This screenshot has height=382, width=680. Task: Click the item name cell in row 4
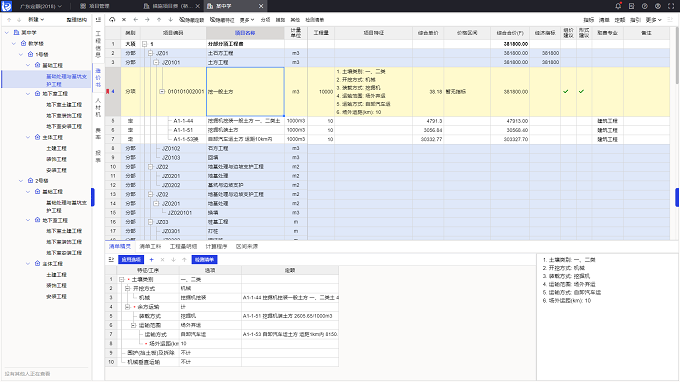(245, 91)
